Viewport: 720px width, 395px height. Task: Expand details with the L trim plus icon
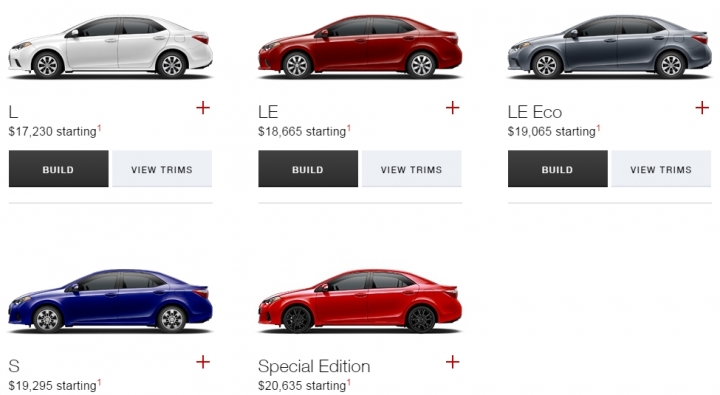[203, 108]
